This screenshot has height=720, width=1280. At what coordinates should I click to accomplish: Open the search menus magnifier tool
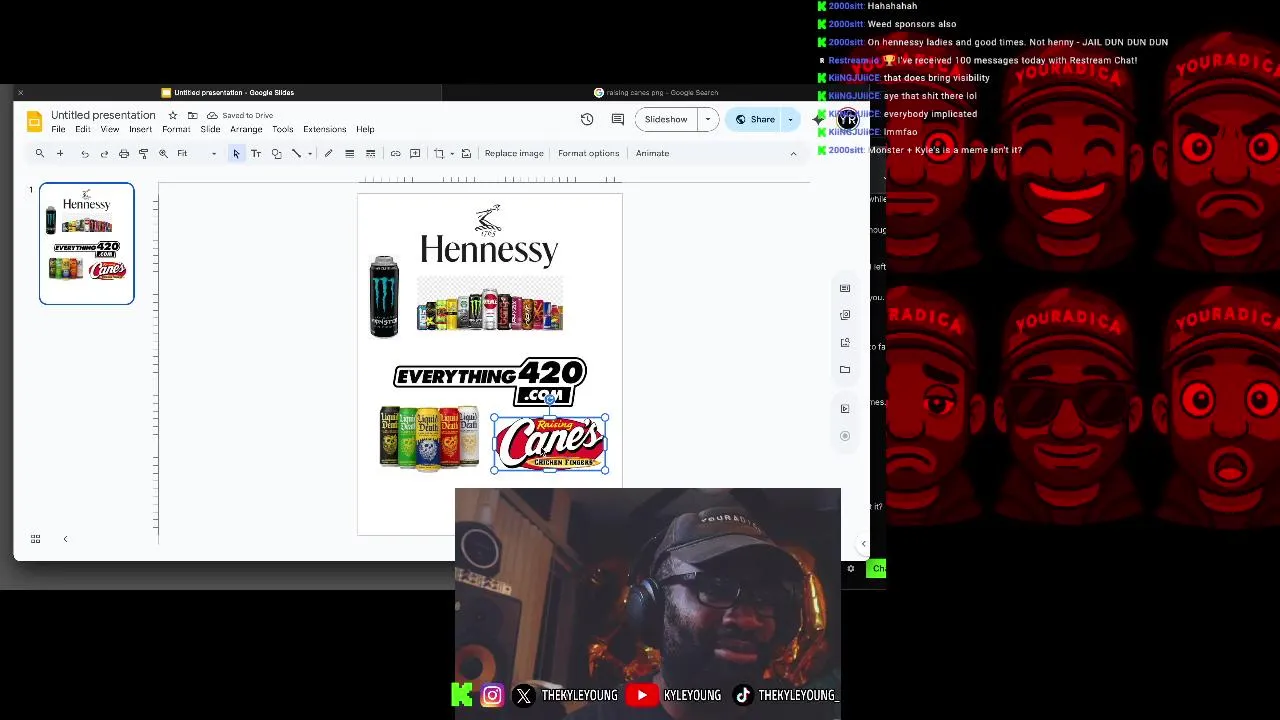(x=40, y=153)
